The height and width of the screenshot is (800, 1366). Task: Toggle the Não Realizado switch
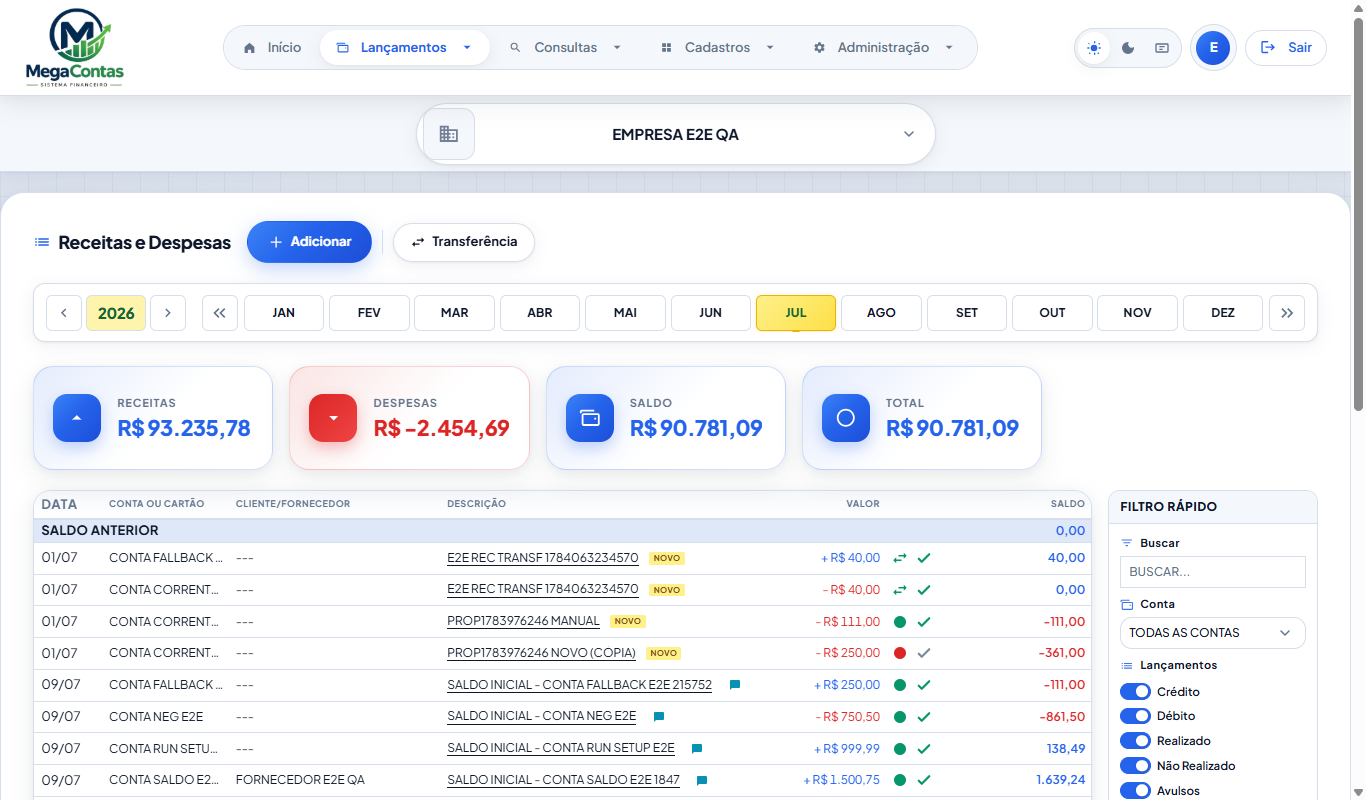[x=1135, y=766]
